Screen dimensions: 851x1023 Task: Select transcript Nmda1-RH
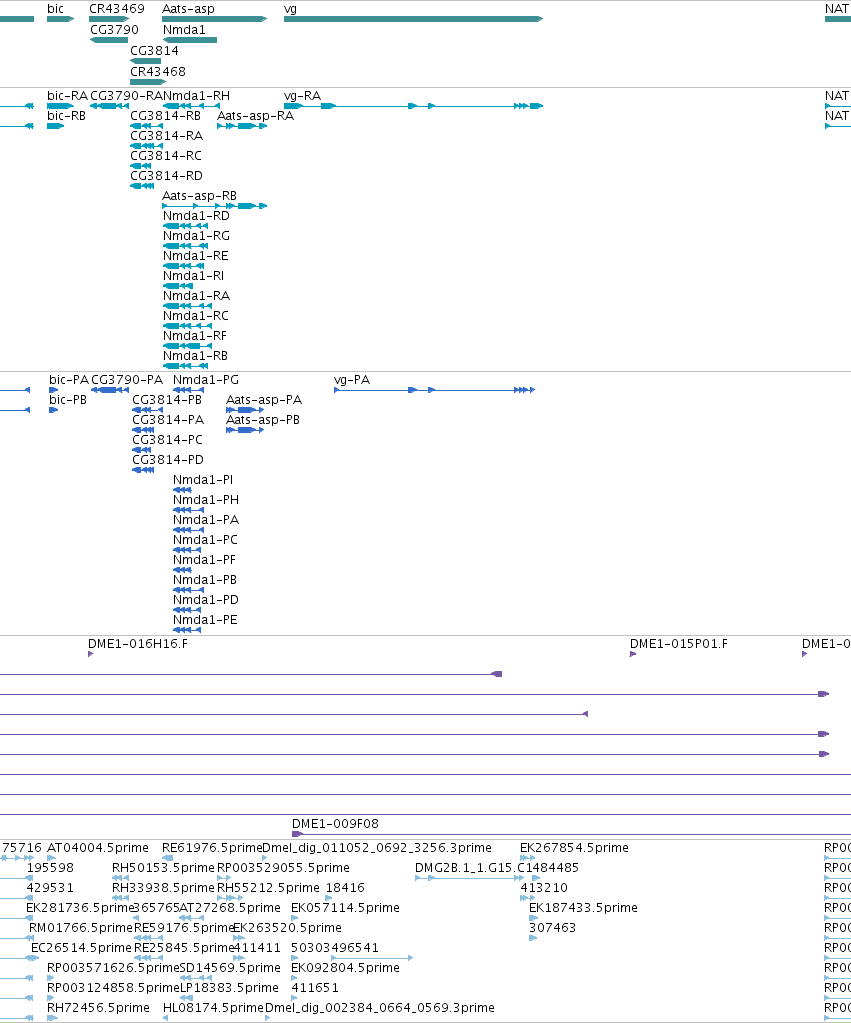(x=190, y=106)
